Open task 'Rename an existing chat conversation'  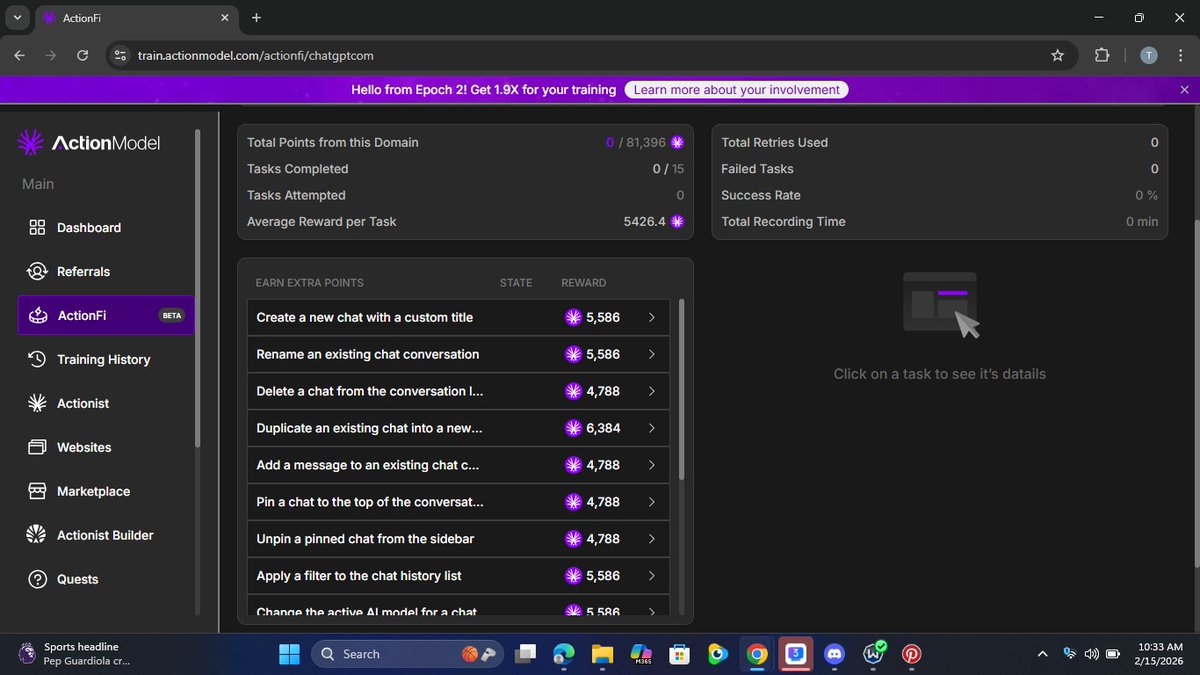[x=458, y=354]
